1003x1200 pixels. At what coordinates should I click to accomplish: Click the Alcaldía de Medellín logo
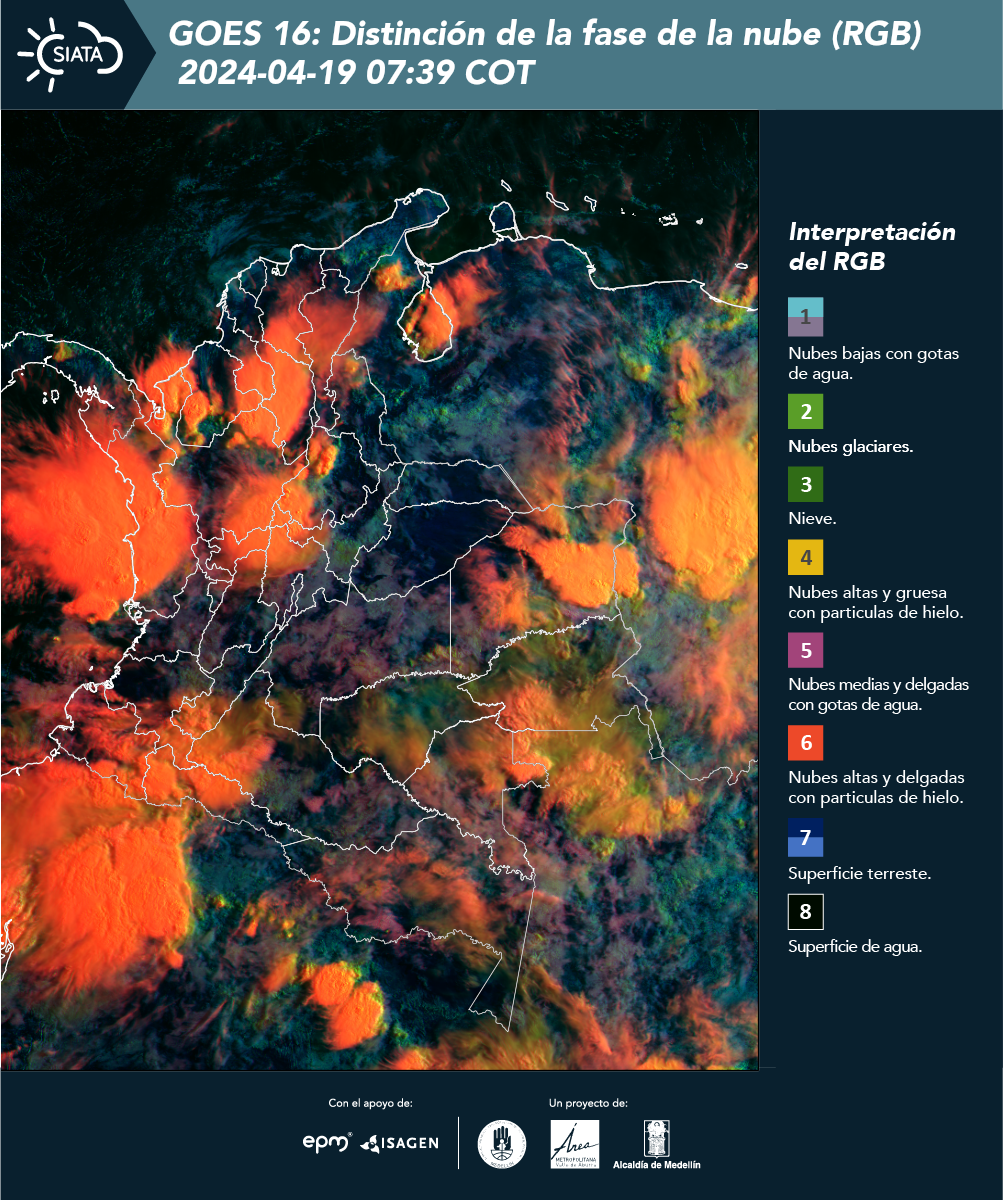point(657,1144)
